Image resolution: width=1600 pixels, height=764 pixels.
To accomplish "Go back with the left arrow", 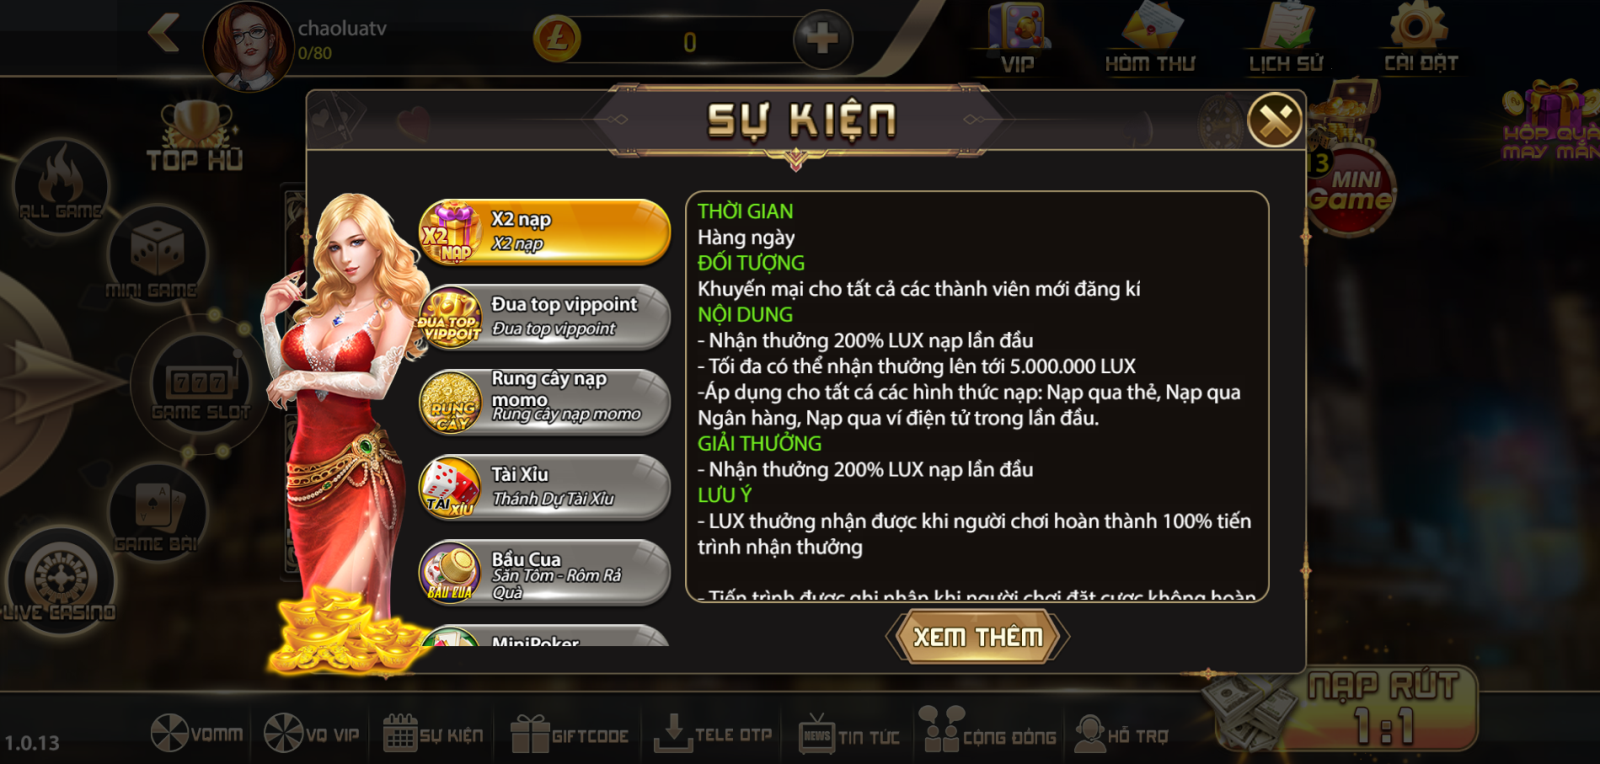I will (164, 33).
